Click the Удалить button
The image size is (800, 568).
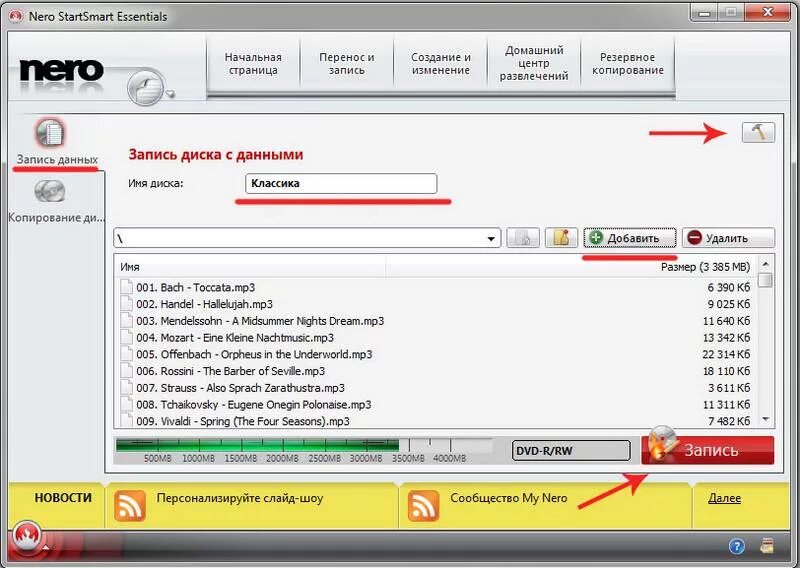(728, 238)
